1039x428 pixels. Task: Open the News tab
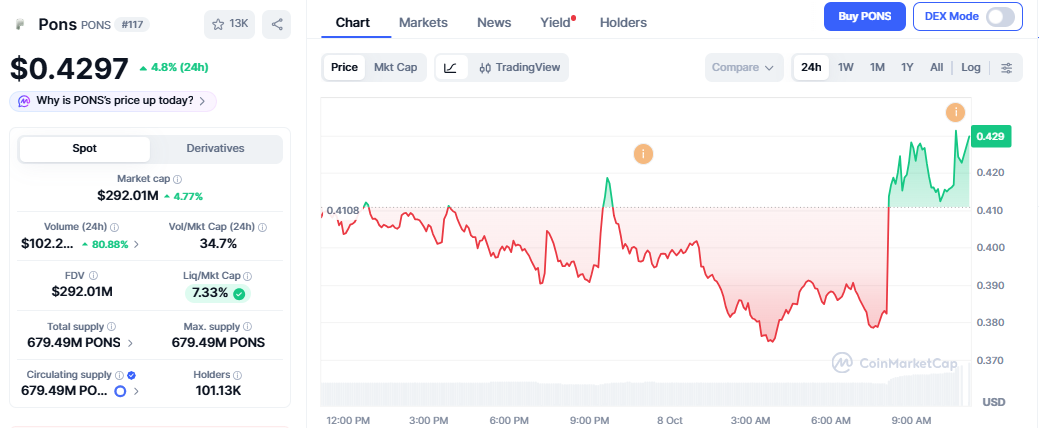pyautogui.click(x=494, y=23)
